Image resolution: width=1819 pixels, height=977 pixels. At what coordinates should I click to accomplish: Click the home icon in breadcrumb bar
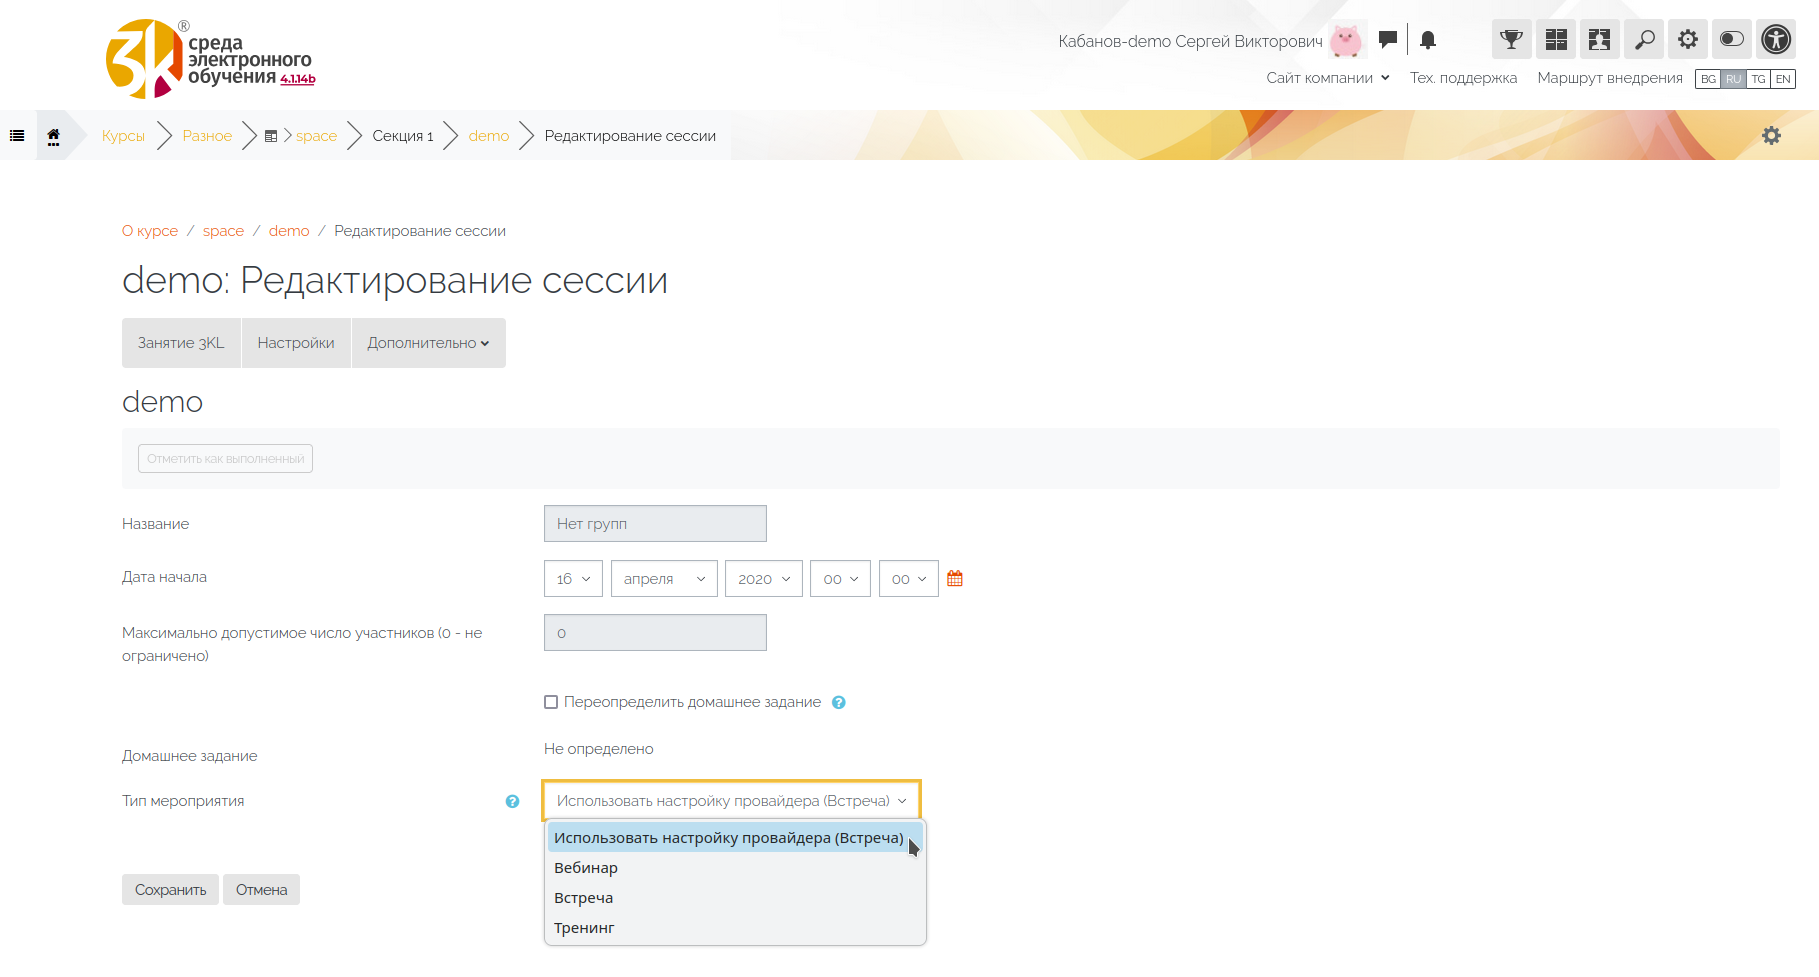(x=54, y=136)
